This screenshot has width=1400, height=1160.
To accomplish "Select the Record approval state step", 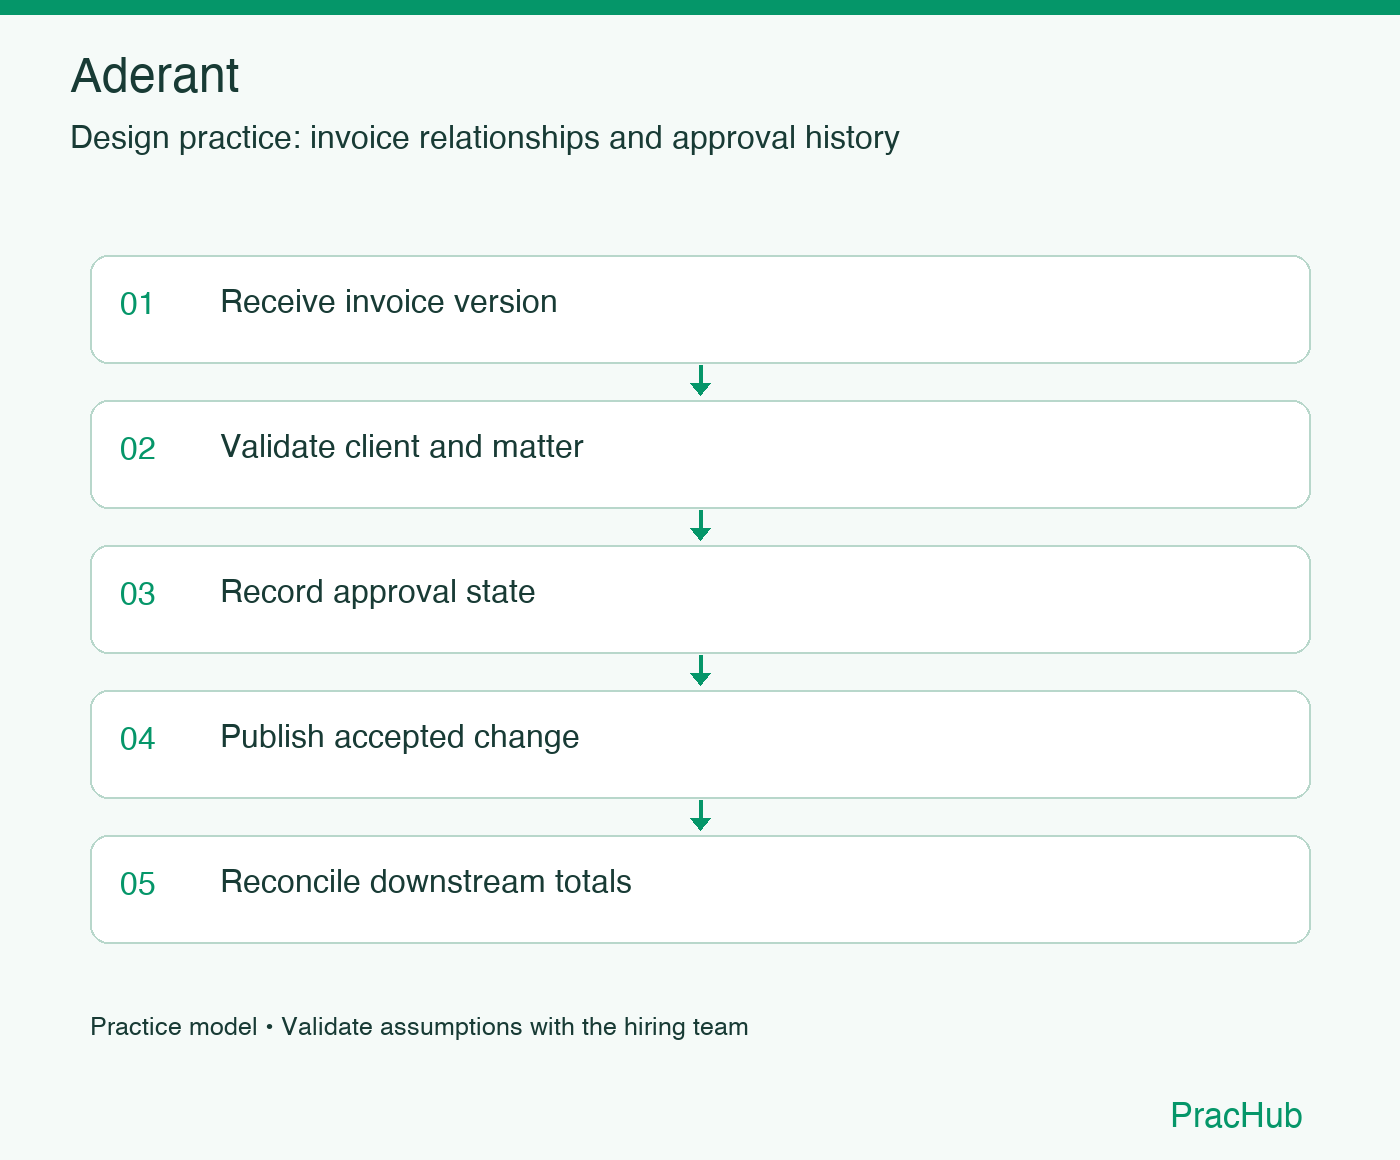I will (x=700, y=599).
